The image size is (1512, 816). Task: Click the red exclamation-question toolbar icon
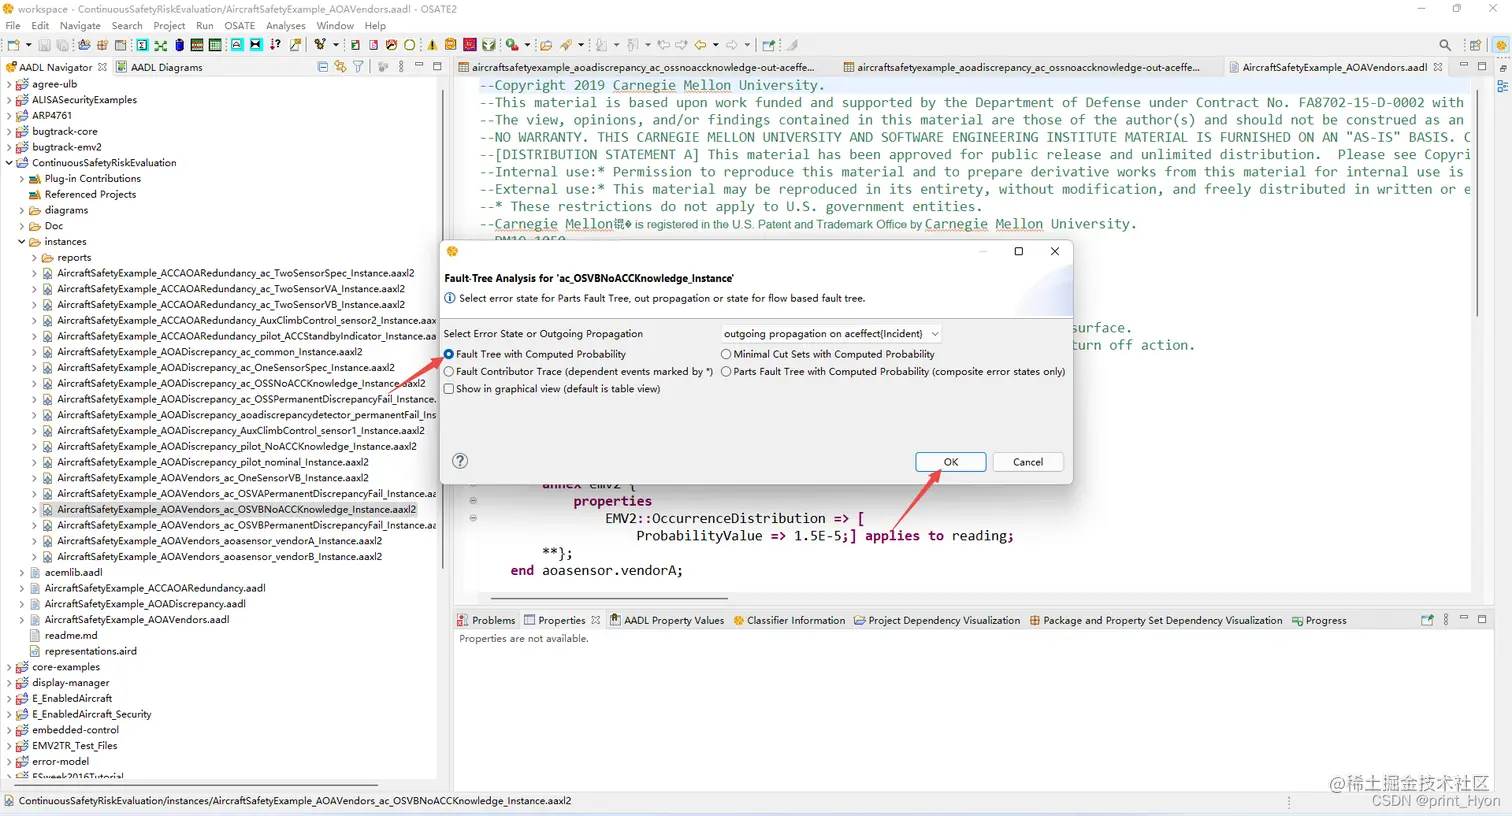point(275,45)
